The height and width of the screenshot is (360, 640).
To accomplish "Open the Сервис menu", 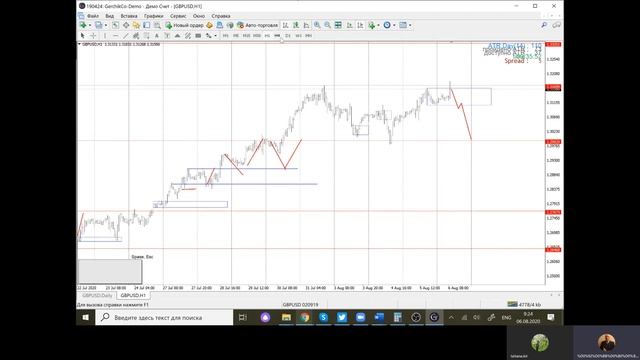I will (178, 16).
